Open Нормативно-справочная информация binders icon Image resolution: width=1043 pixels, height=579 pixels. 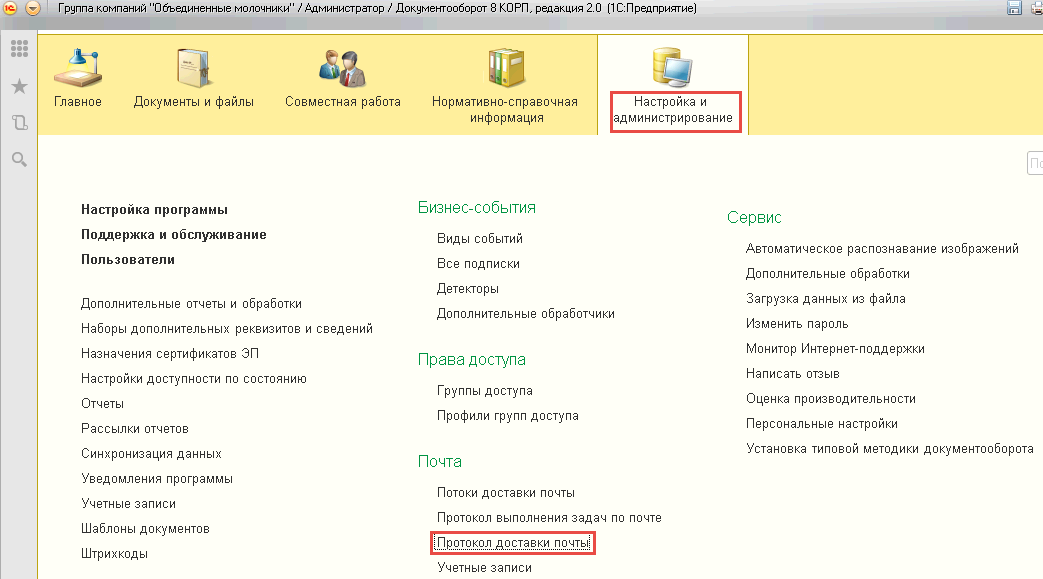click(x=506, y=68)
